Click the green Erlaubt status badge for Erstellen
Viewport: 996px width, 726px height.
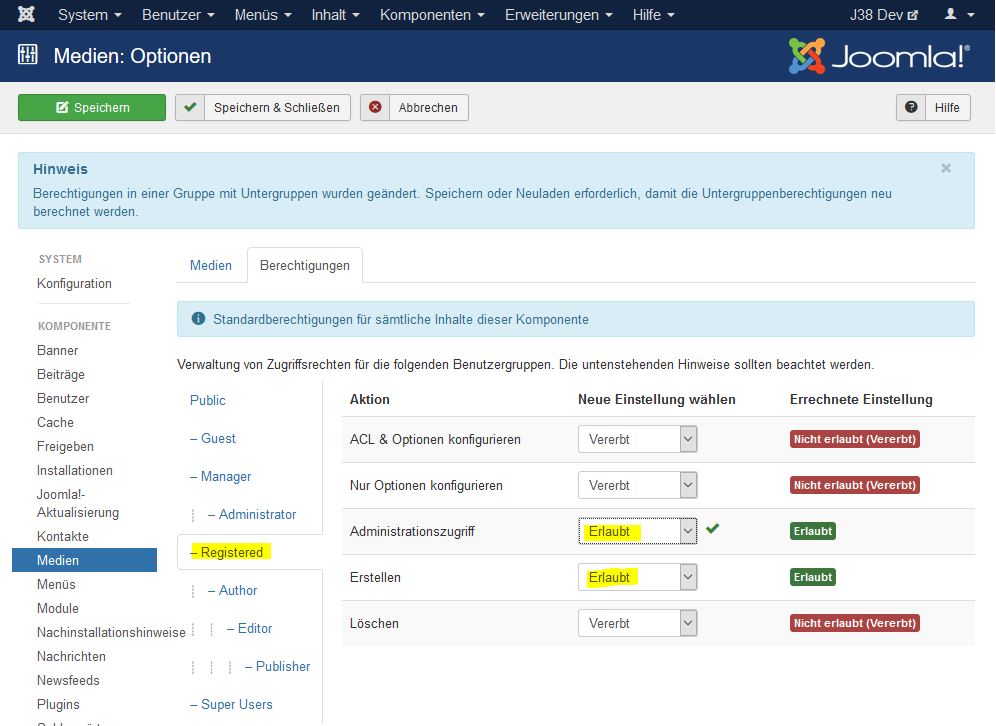coord(812,577)
